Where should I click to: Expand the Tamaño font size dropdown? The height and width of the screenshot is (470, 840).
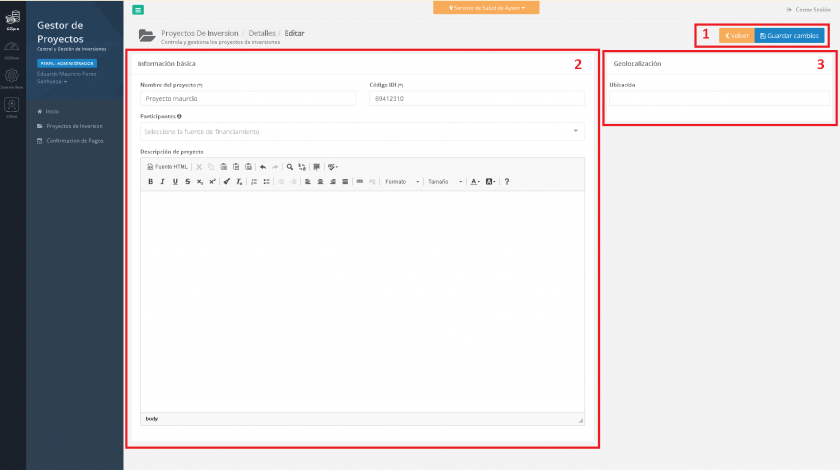[444, 181]
